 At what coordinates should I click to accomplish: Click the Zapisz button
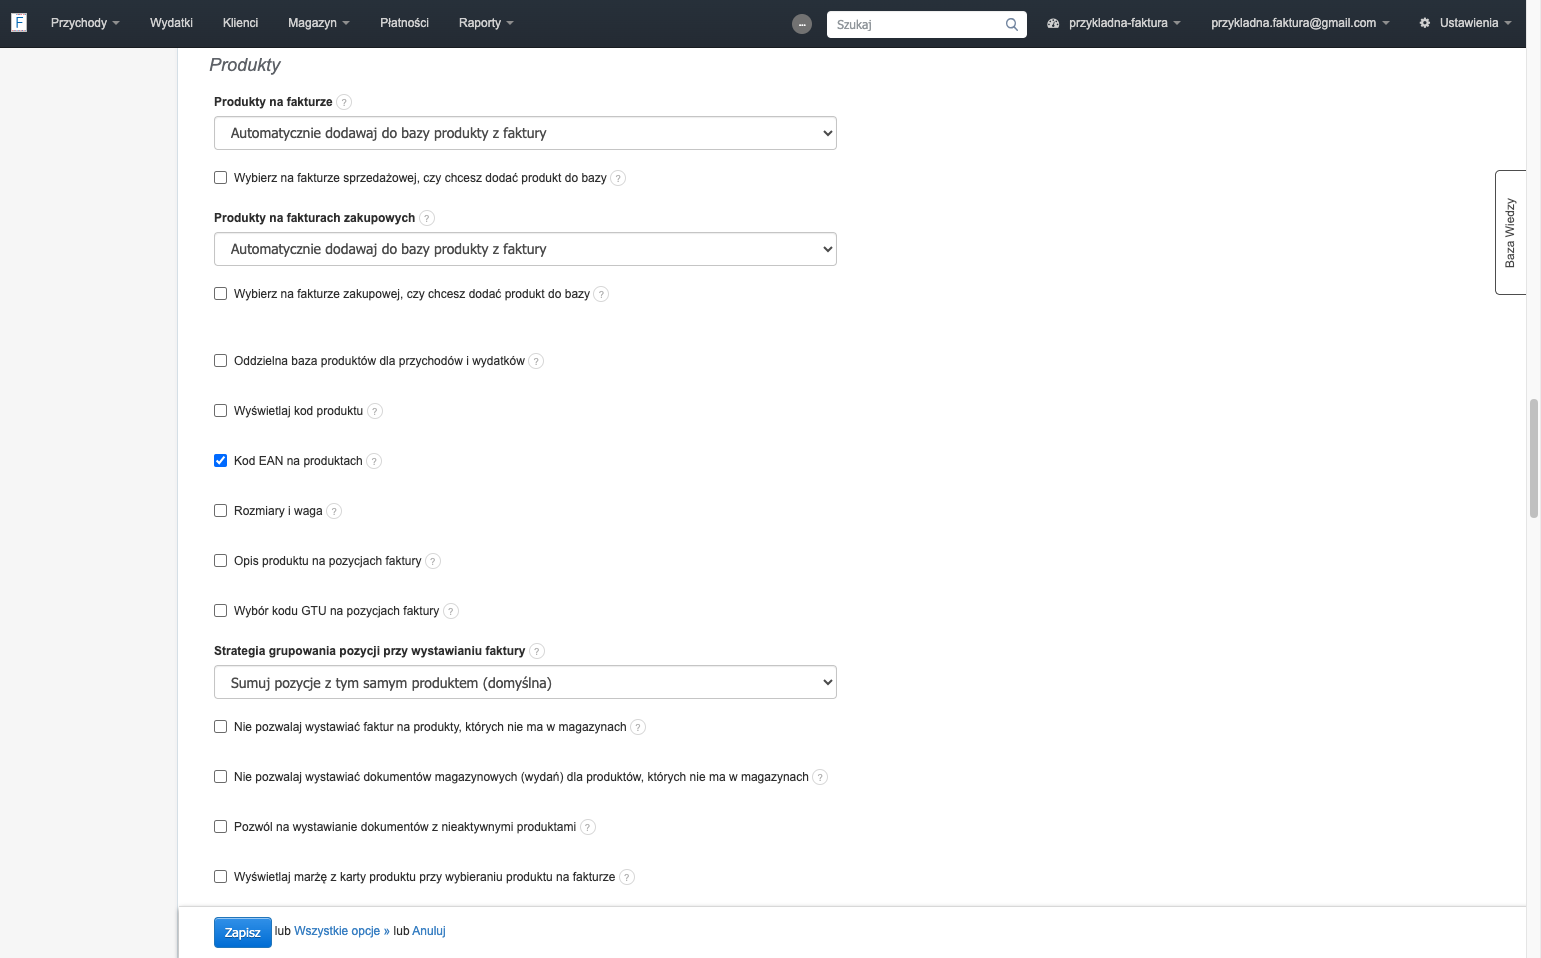pos(243,932)
